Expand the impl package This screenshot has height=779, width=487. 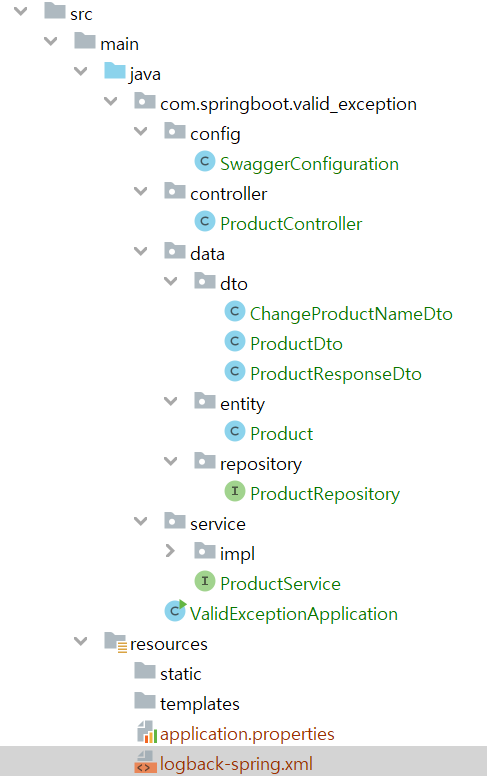pyautogui.click(x=170, y=551)
